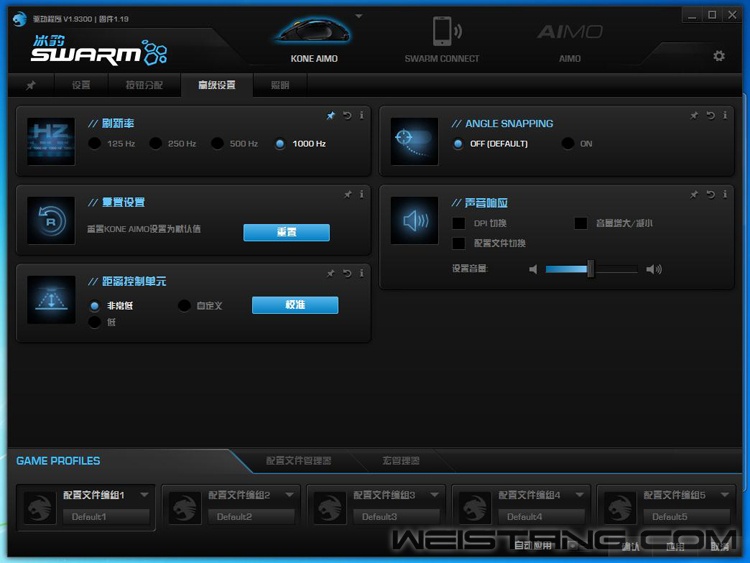Pin the reset settings (重置设置) panel
Image resolution: width=750 pixels, height=563 pixels.
tap(348, 194)
